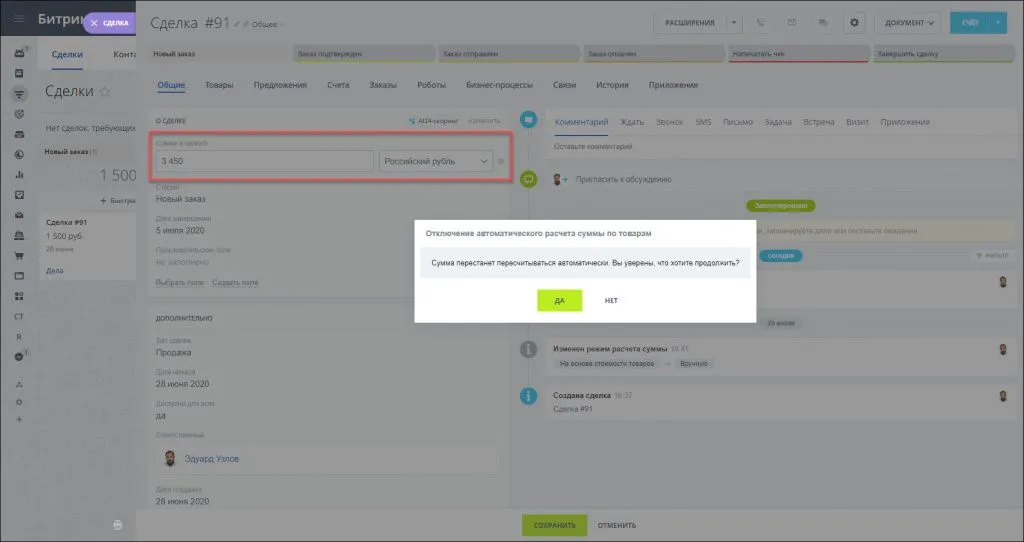Expand the Российский рубль currency dropdown
1024x542 pixels.
coord(437,161)
